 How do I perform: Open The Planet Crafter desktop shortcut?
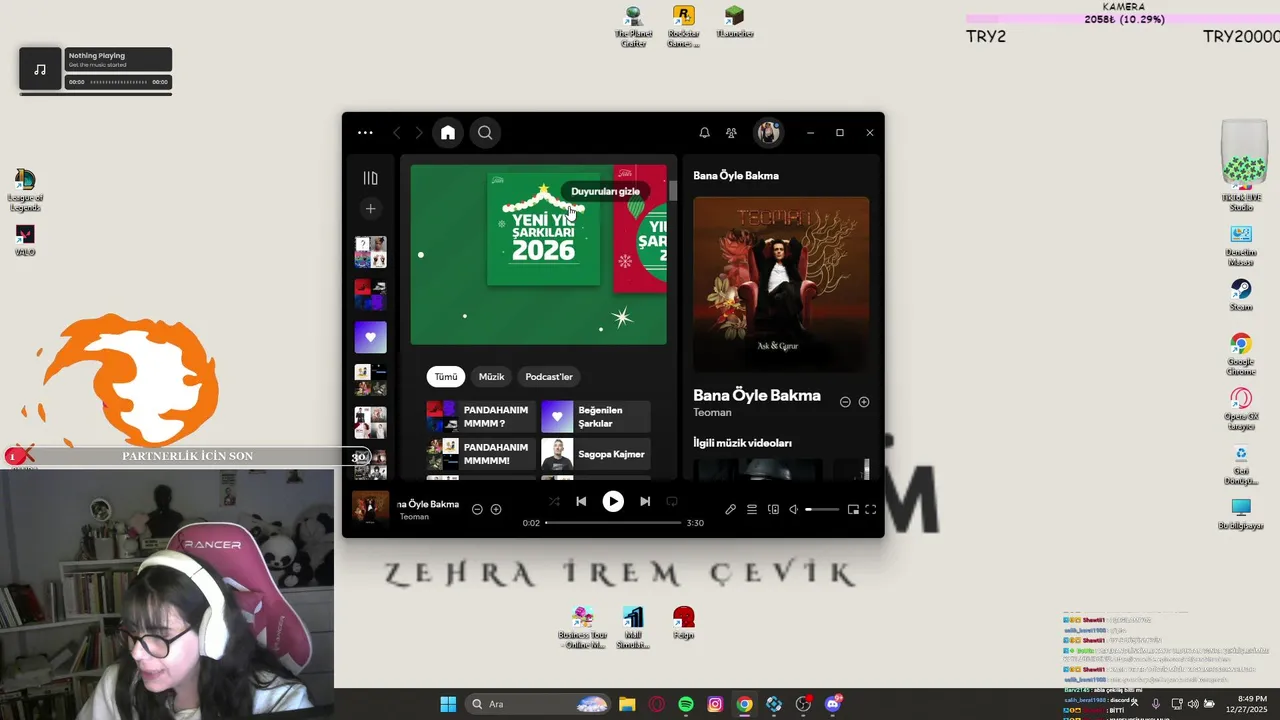[x=633, y=27]
